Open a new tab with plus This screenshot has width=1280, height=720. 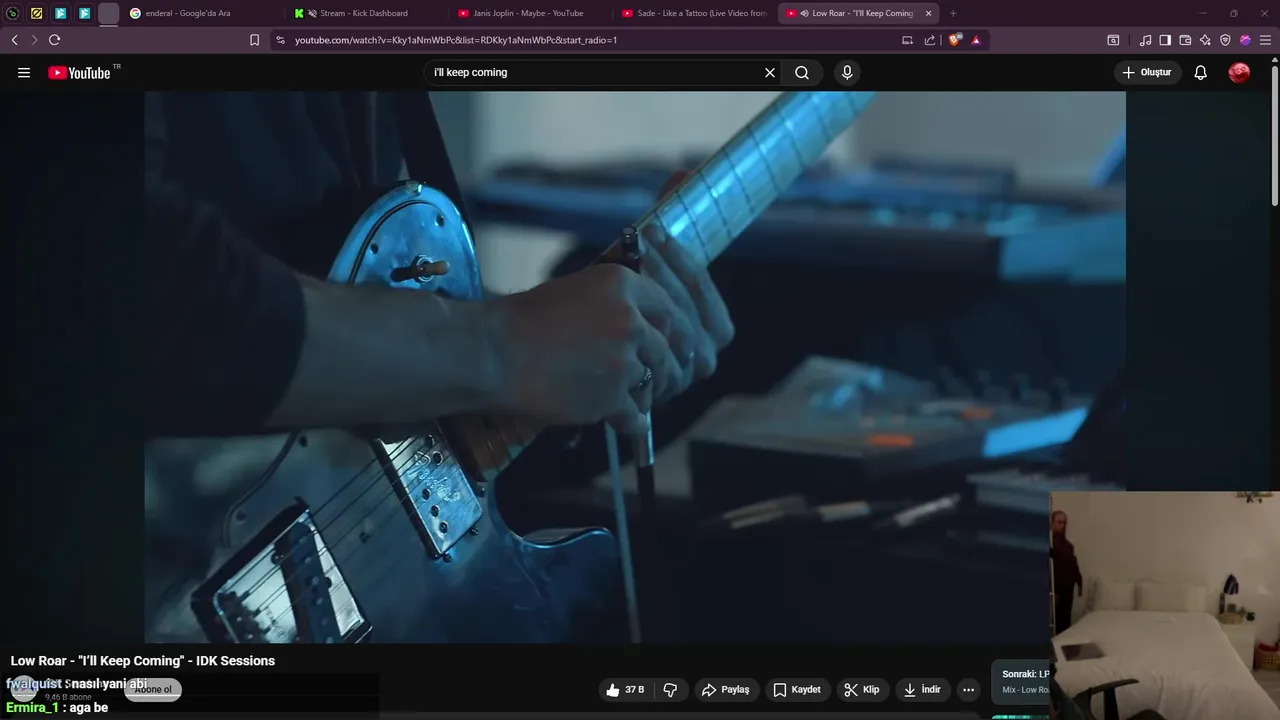pos(953,13)
